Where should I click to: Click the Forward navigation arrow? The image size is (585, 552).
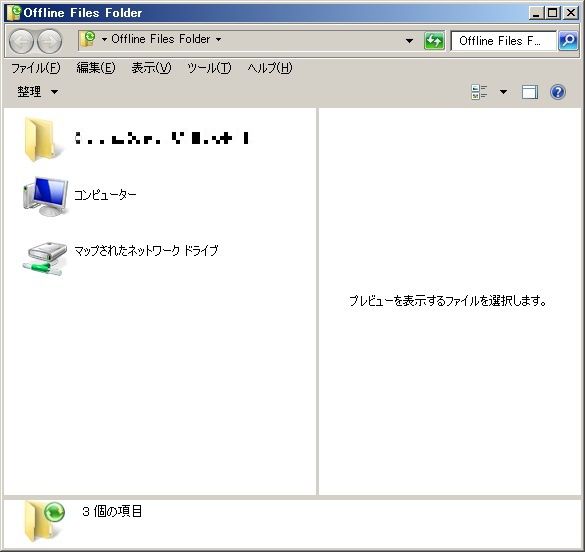click(x=50, y=41)
